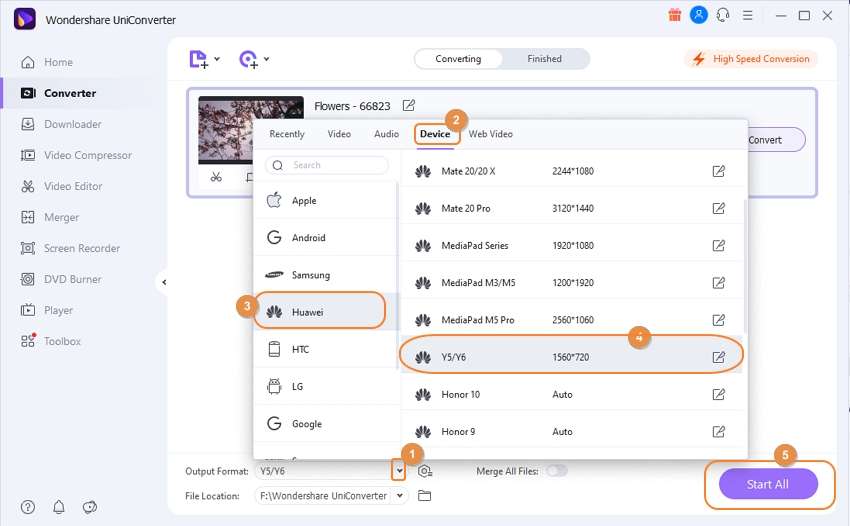Screen dimensions: 850x526
Task: Click the Load DVD disc icon
Action: click(x=248, y=59)
